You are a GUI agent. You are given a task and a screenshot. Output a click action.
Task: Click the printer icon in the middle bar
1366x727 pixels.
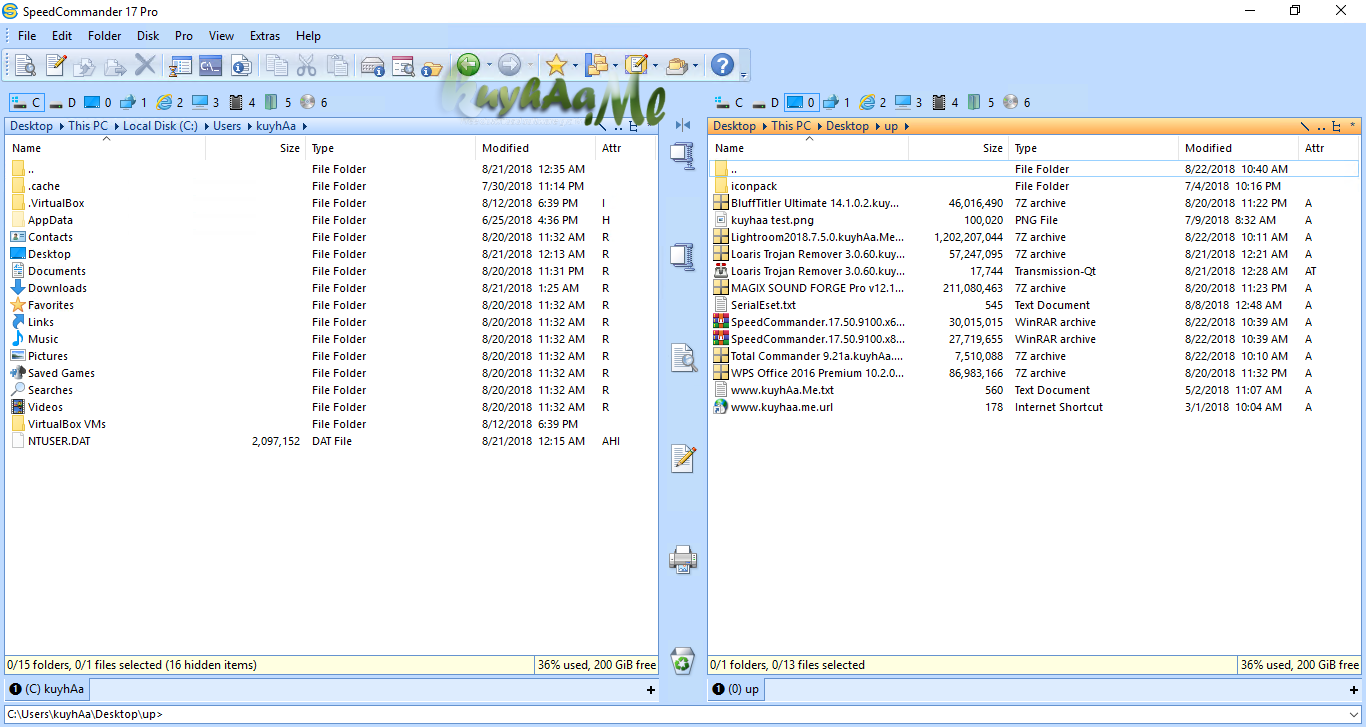click(683, 559)
